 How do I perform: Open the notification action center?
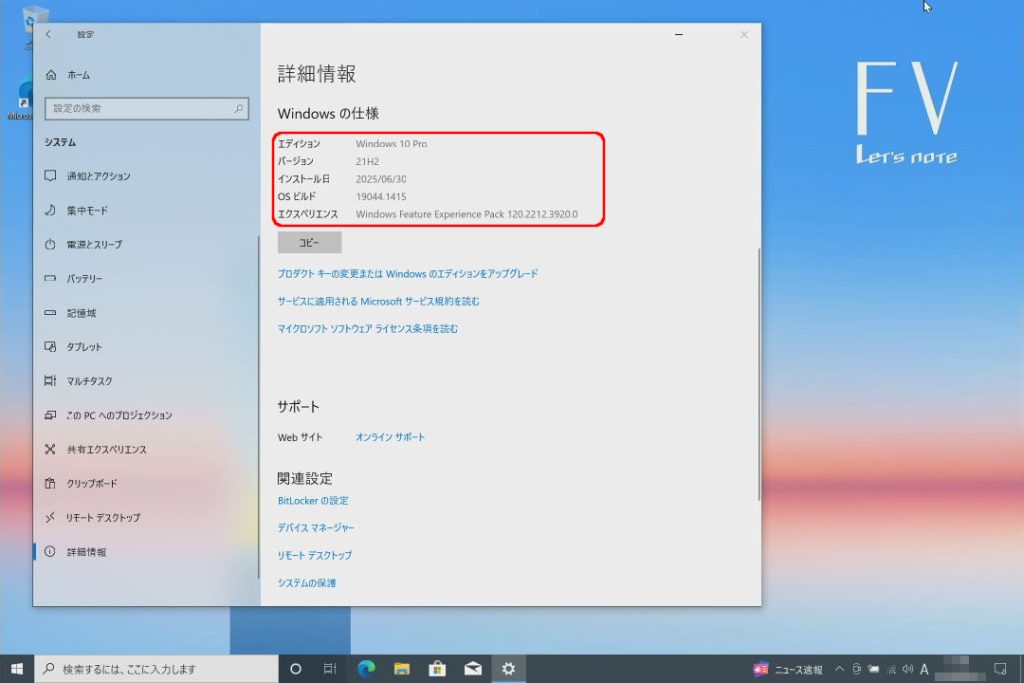[1000, 669]
